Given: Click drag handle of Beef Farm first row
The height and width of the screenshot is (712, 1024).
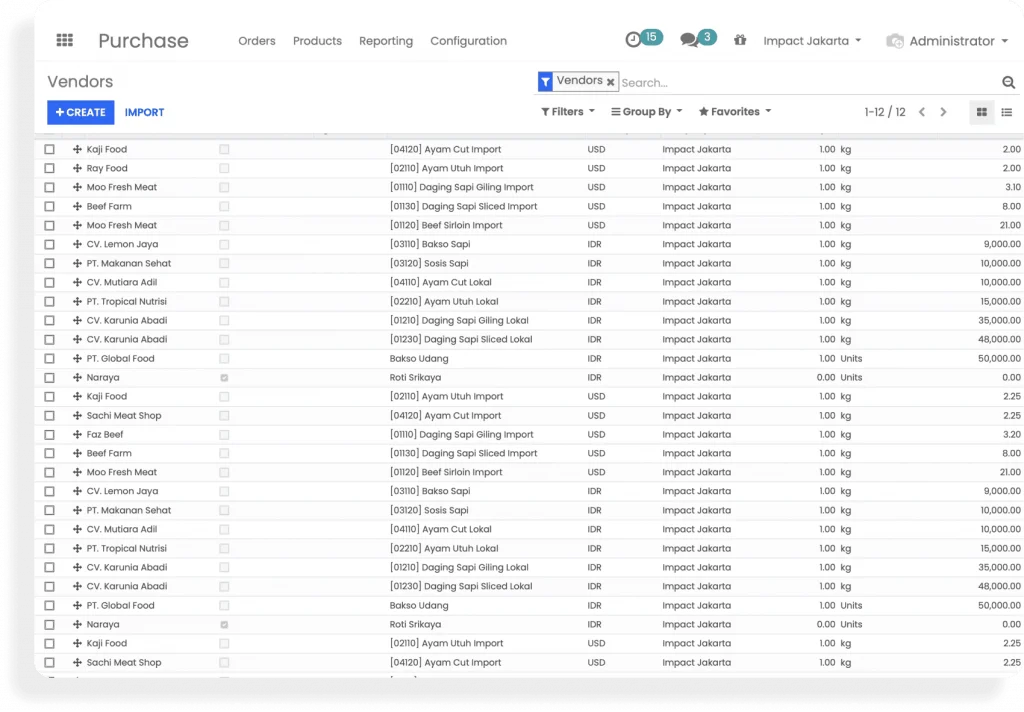Looking at the screenshot, I should point(77,206).
